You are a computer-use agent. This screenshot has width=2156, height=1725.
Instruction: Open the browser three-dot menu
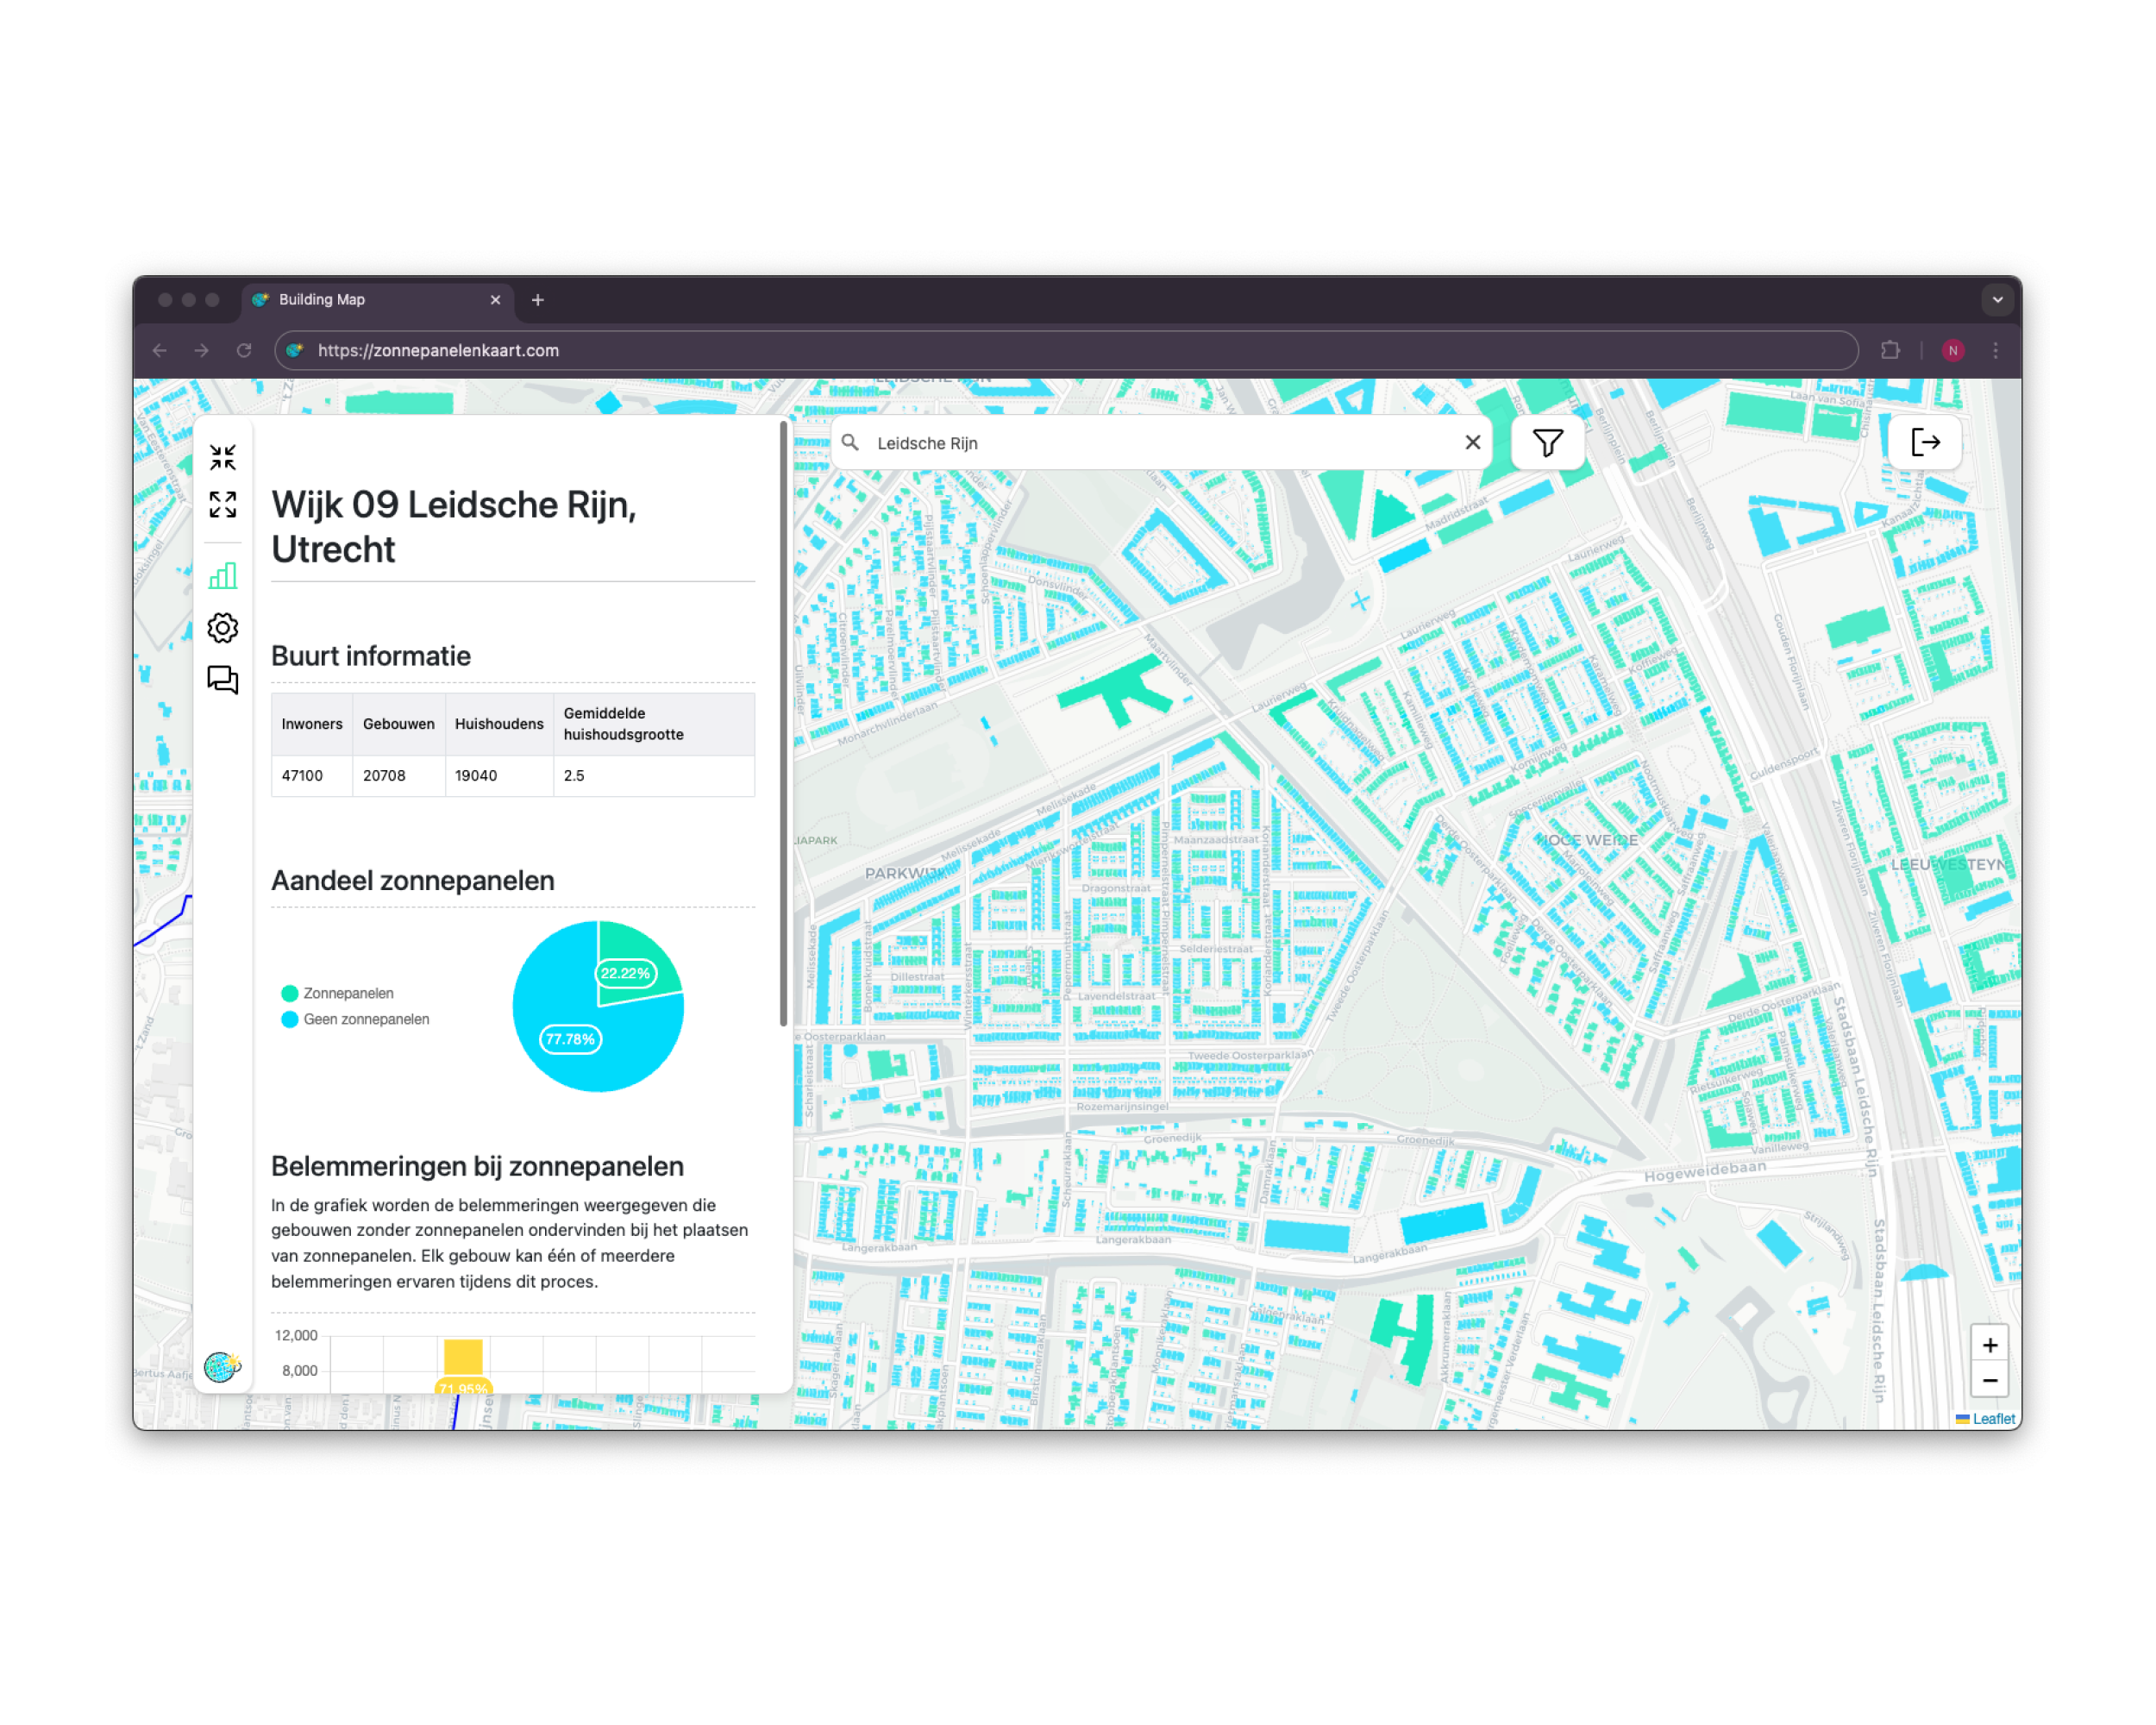pos(1995,350)
